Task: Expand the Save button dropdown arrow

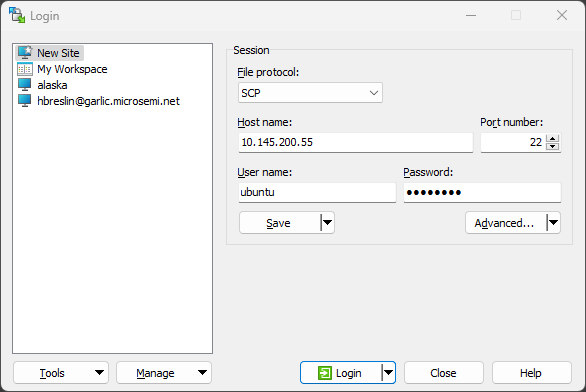Action: click(x=327, y=223)
